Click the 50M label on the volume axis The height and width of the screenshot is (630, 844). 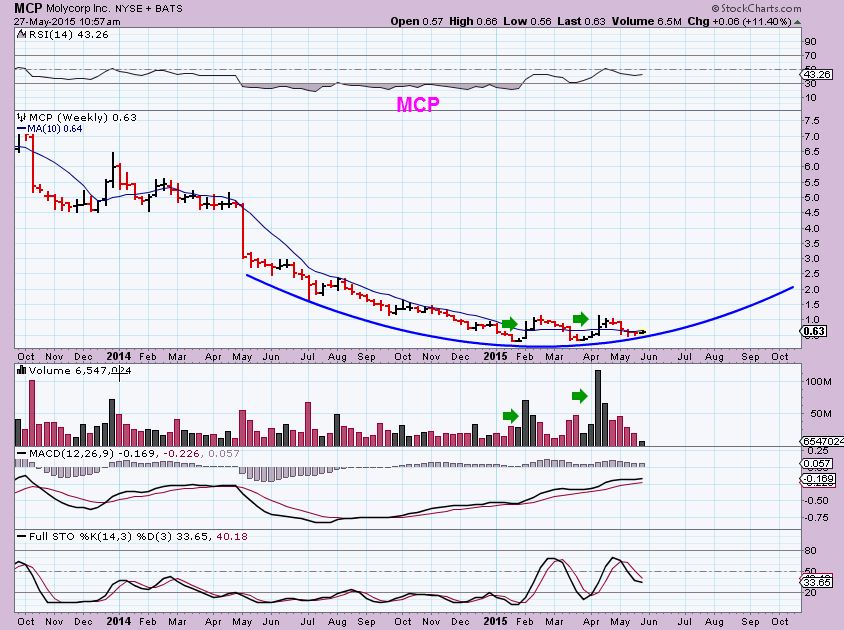(821, 414)
